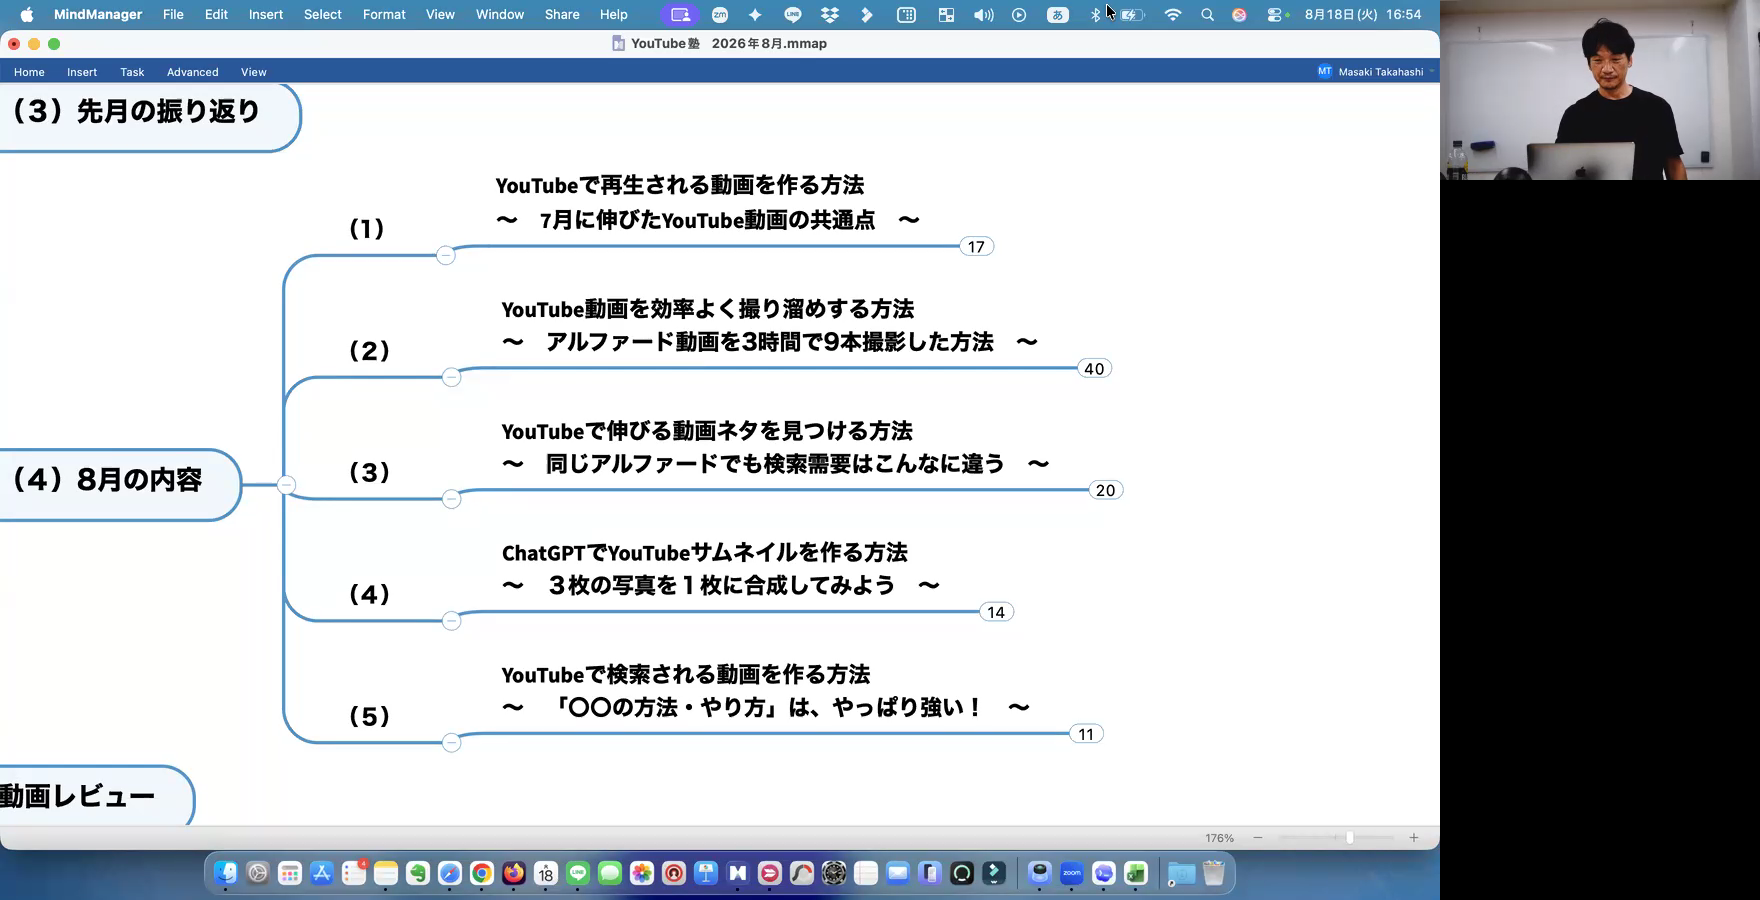Click the 176% zoom level
The height and width of the screenshot is (900, 1760).
click(1219, 838)
